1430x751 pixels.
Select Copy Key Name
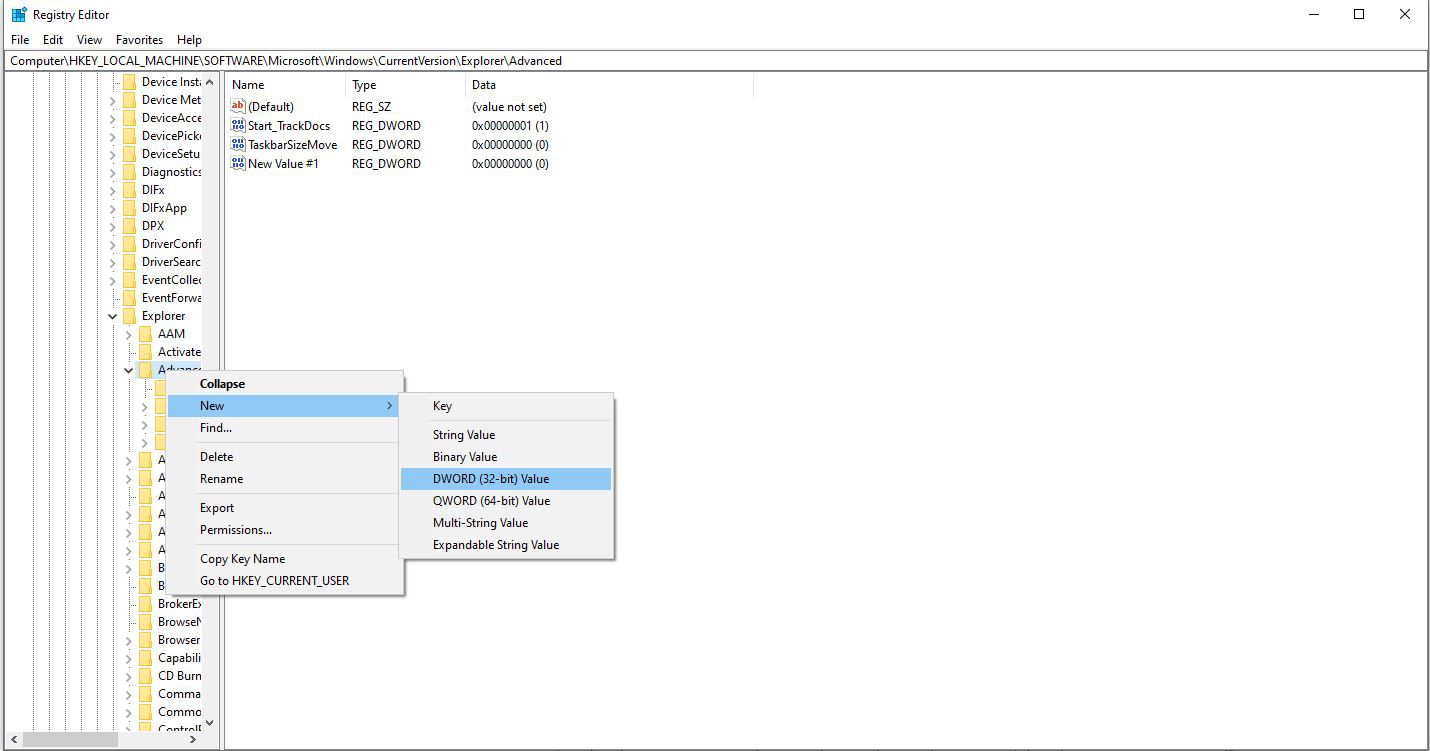click(x=285, y=559)
